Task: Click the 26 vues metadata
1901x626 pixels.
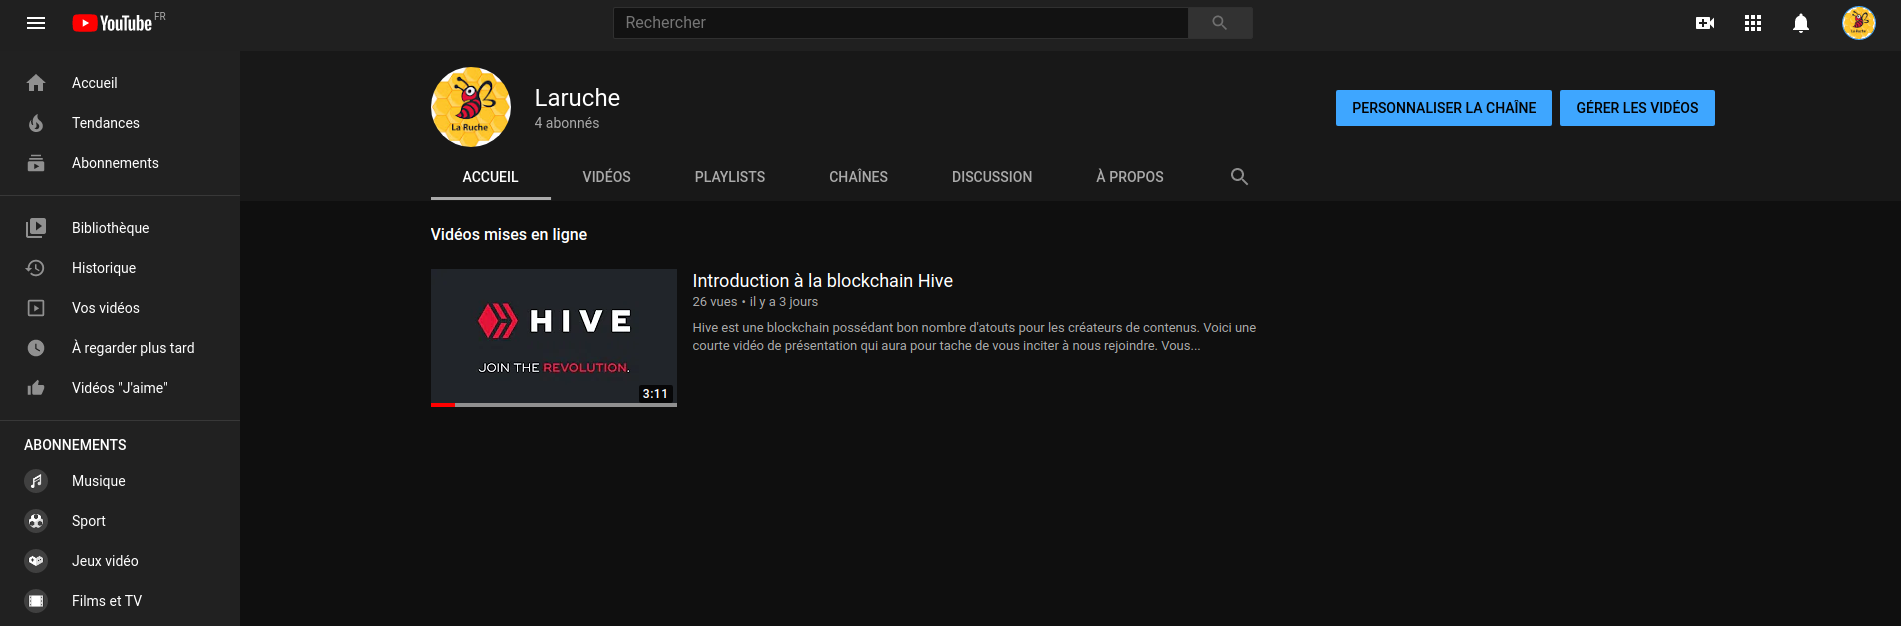Action: coord(714,302)
